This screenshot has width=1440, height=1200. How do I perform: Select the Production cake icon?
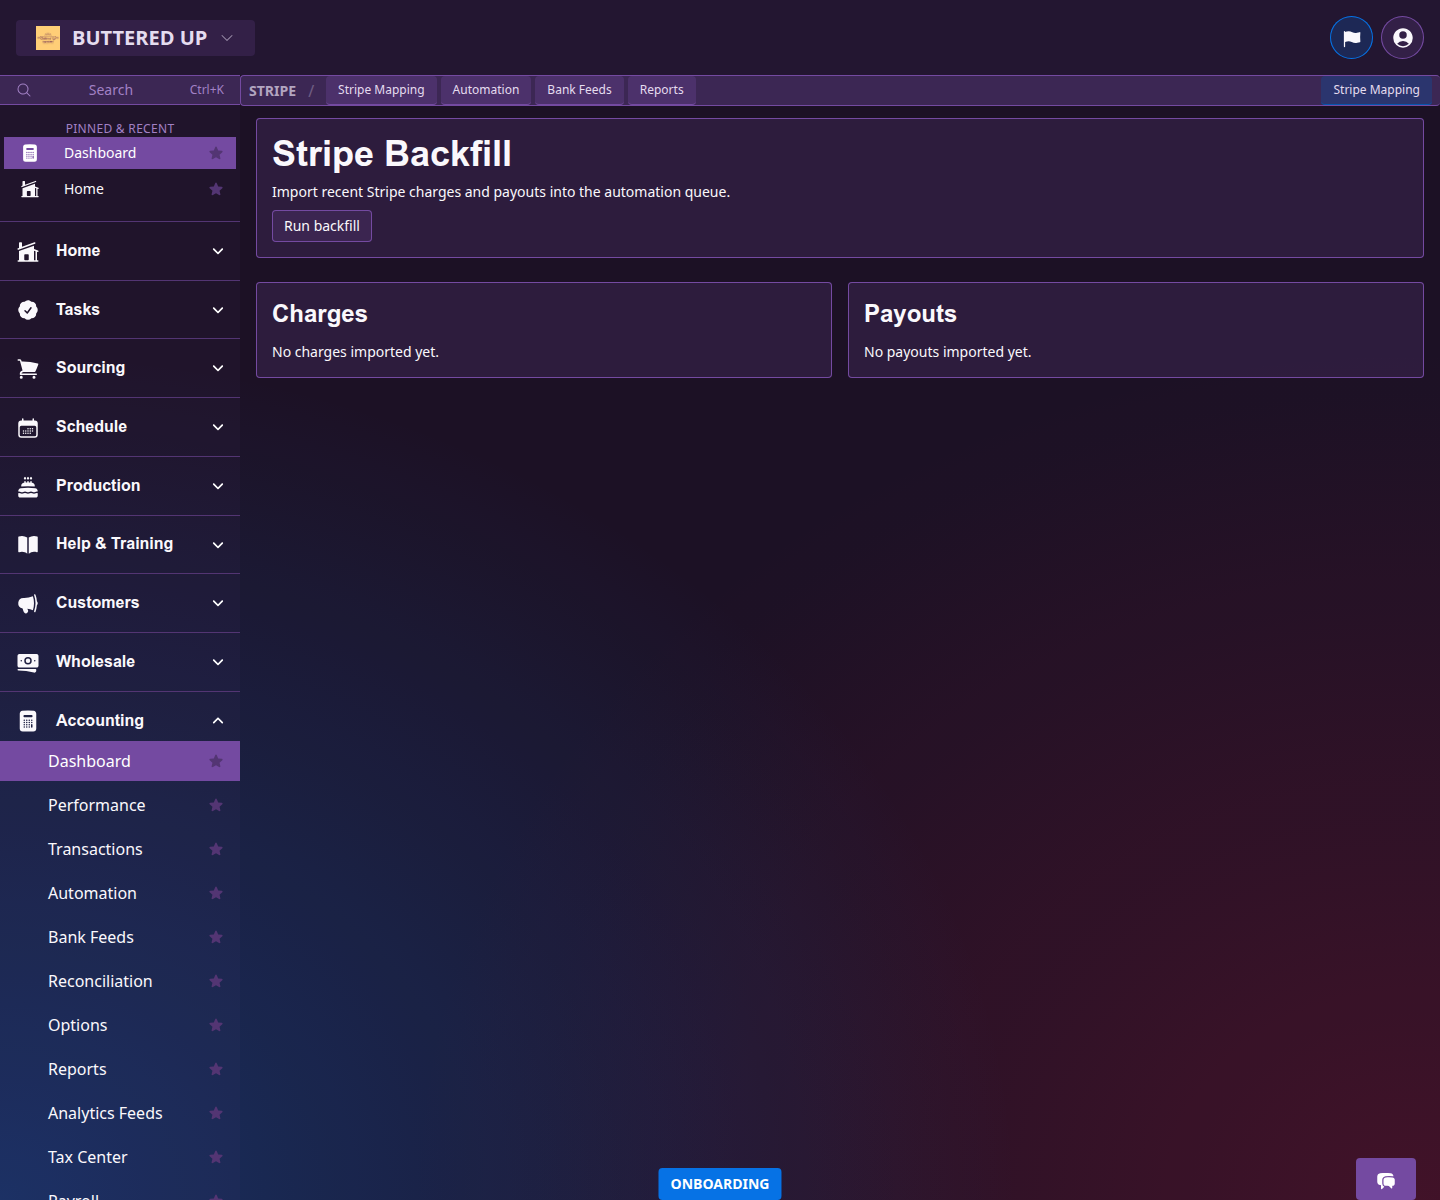(x=27, y=485)
